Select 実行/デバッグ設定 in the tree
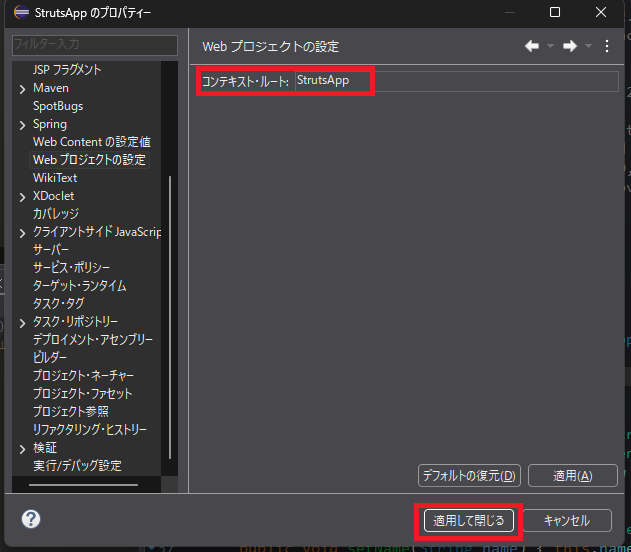Image resolution: width=631 pixels, height=552 pixels. (x=77, y=465)
